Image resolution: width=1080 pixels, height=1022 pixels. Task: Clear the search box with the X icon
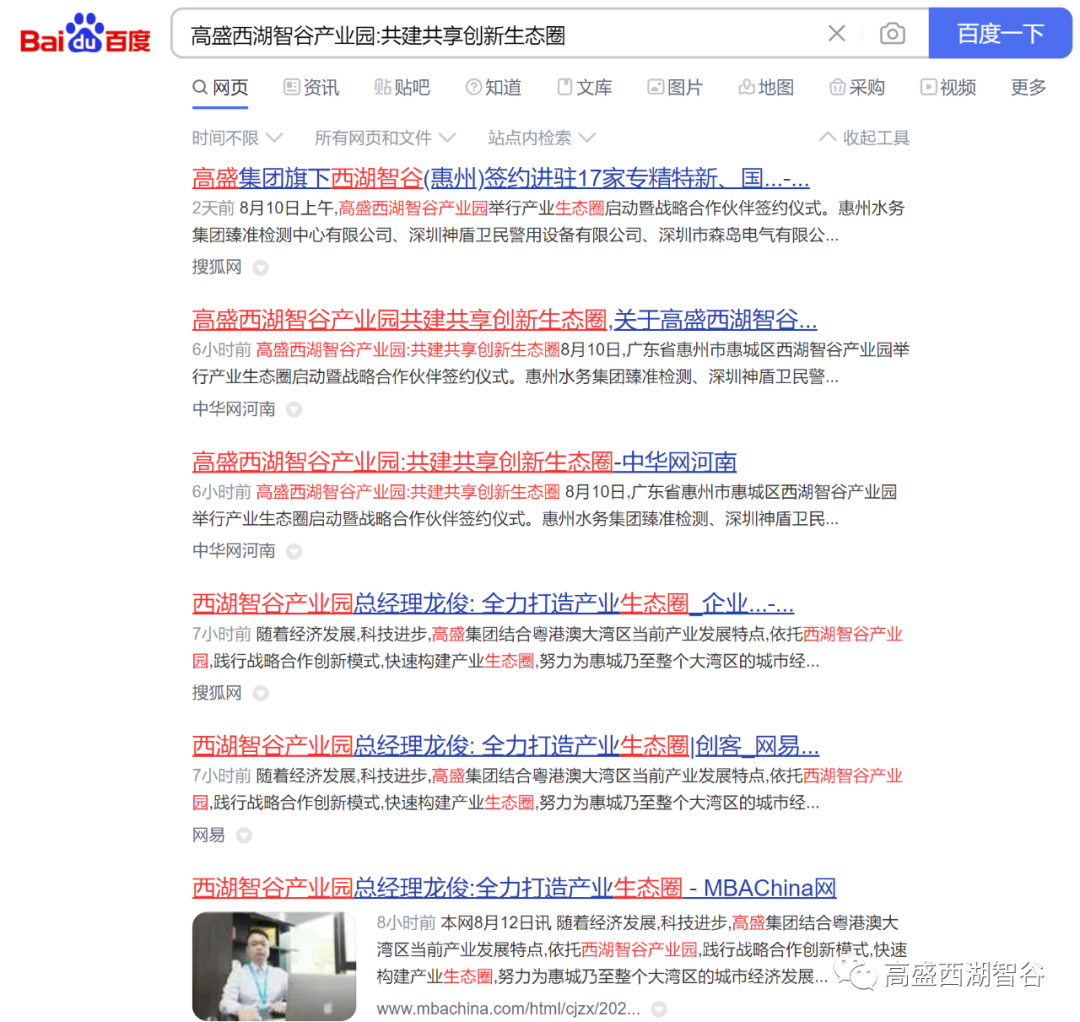836,33
